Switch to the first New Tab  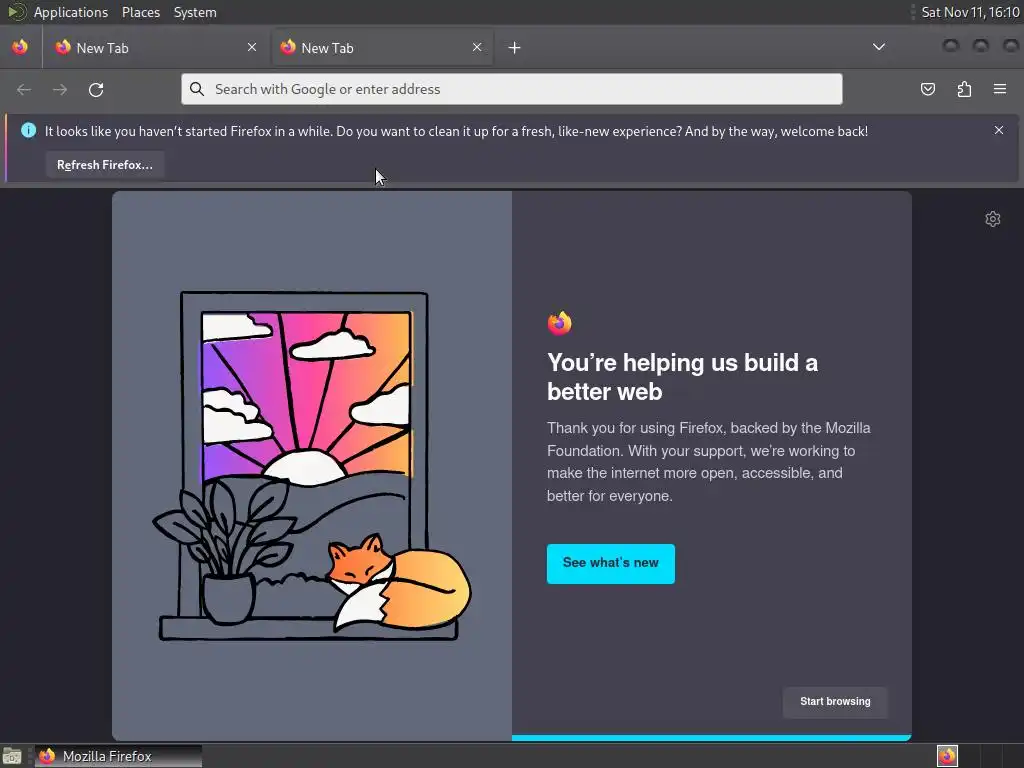(x=157, y=48)
